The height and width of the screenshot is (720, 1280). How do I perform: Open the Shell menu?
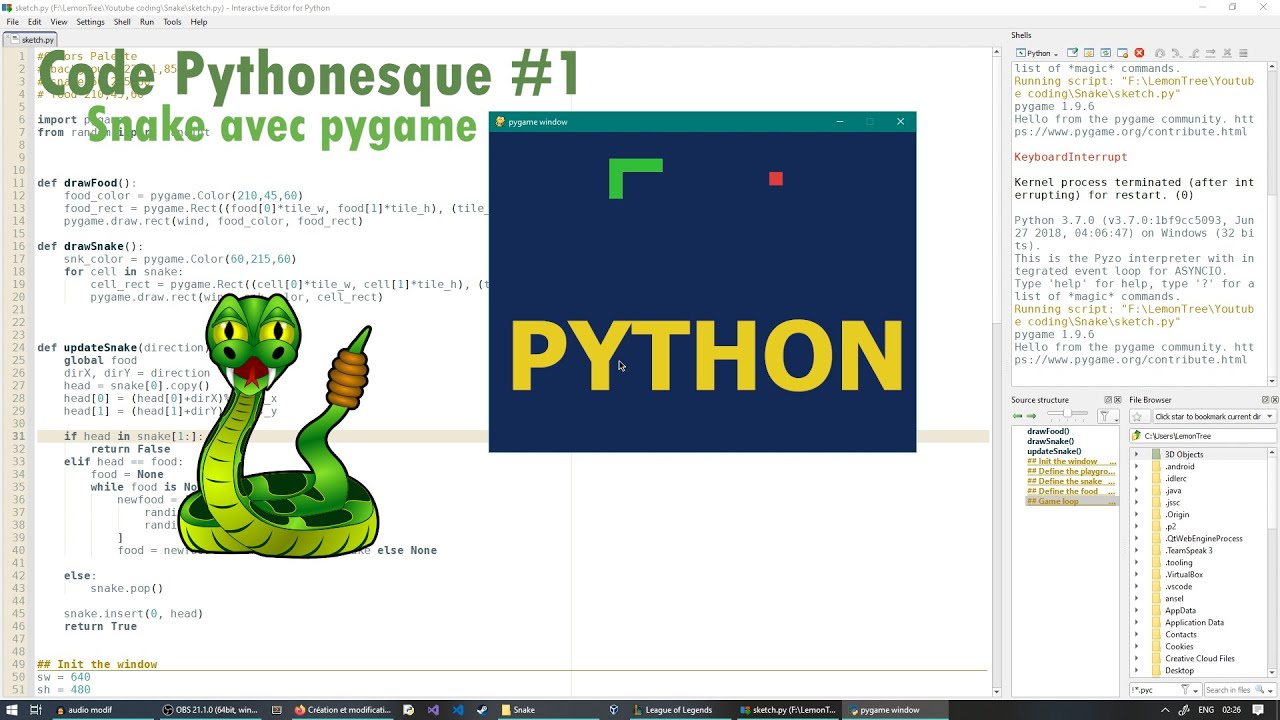click(122, 22)
